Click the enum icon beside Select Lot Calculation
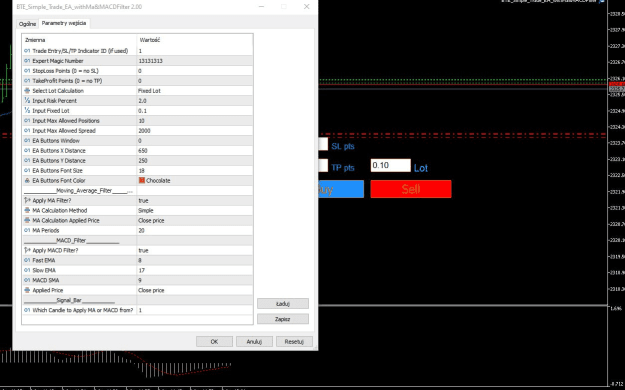625x390 pixels. coord(27,91)
